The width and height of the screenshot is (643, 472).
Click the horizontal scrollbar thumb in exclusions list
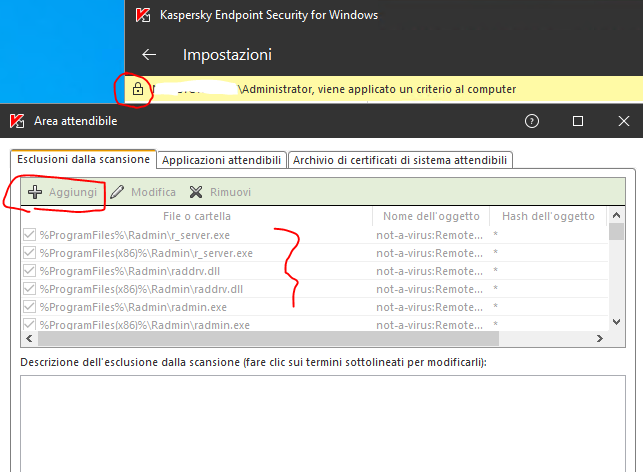coord(268,338)
